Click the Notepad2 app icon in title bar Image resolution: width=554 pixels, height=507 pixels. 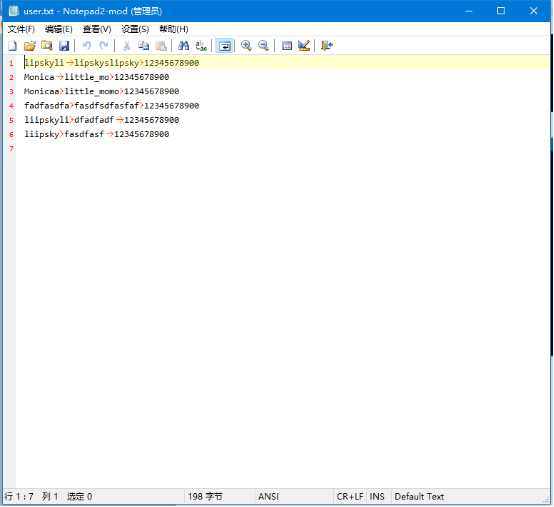coord(13,11)
